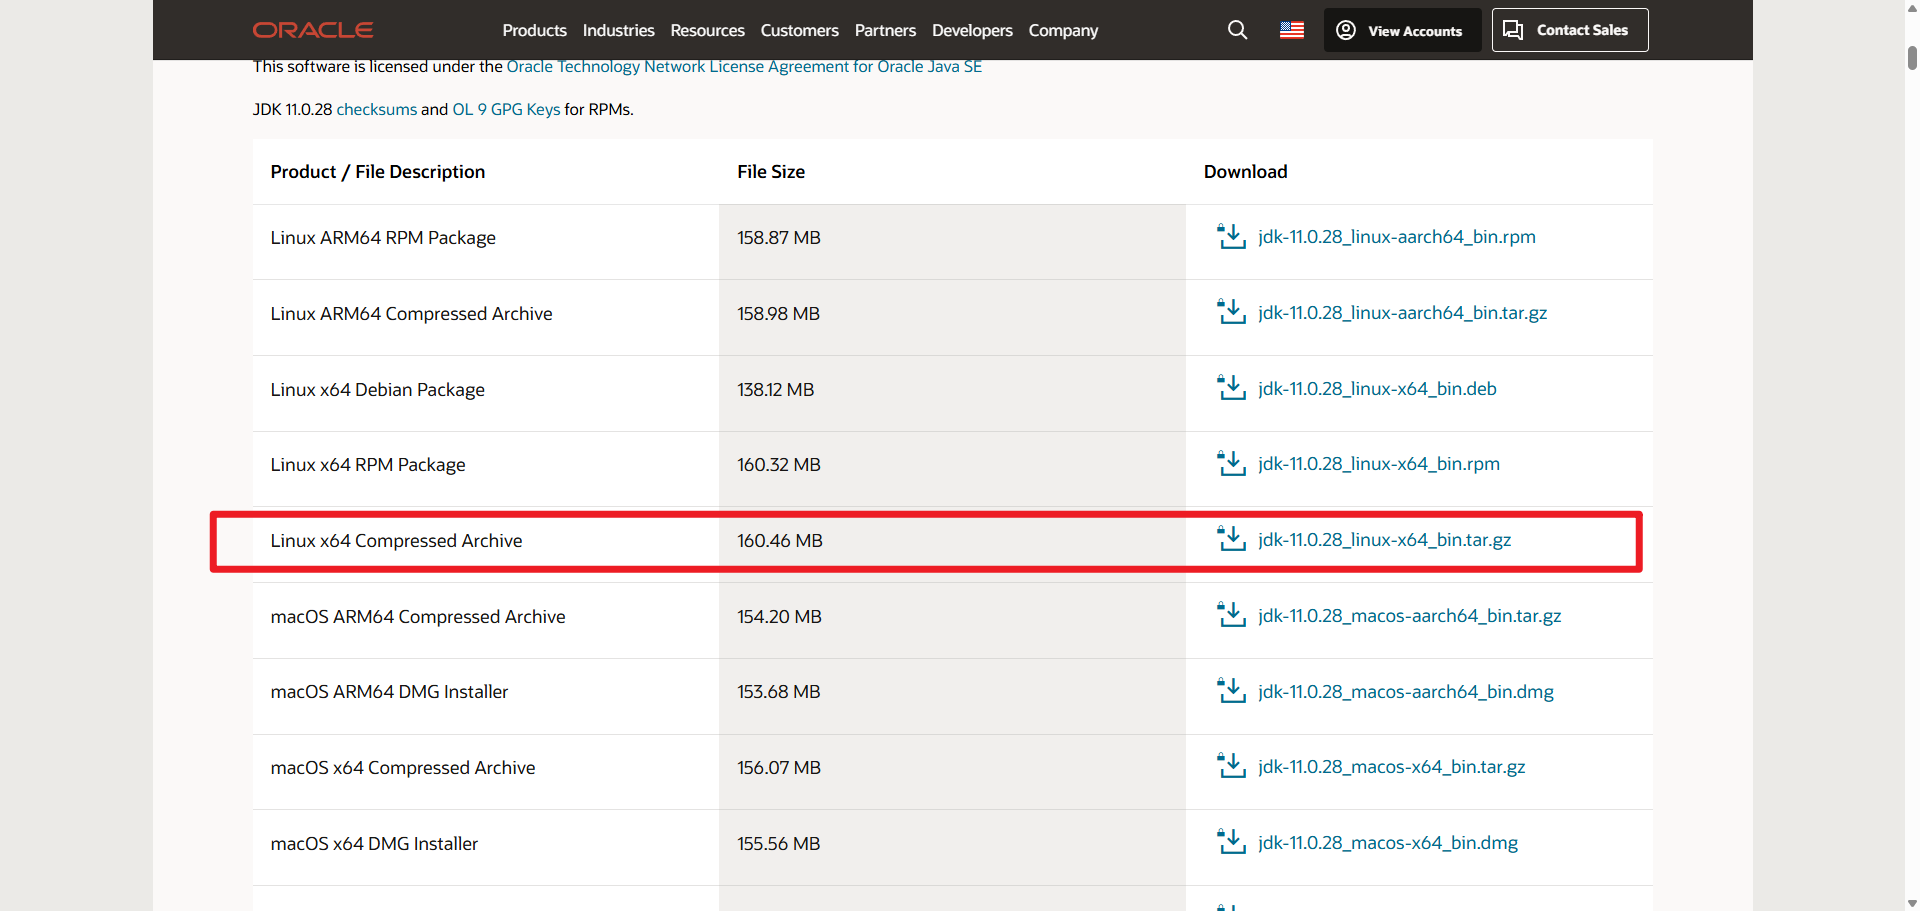This screenshot has height=911, width=1920.
Task: Click the download icon for jdk-11.0.28_macos-x64_bin.dmg
Action: 1231,843
